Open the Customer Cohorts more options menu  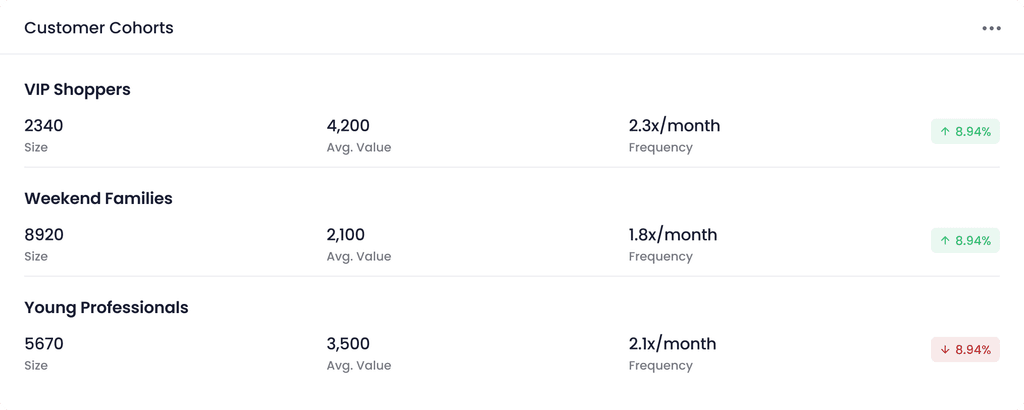(991, 28)
